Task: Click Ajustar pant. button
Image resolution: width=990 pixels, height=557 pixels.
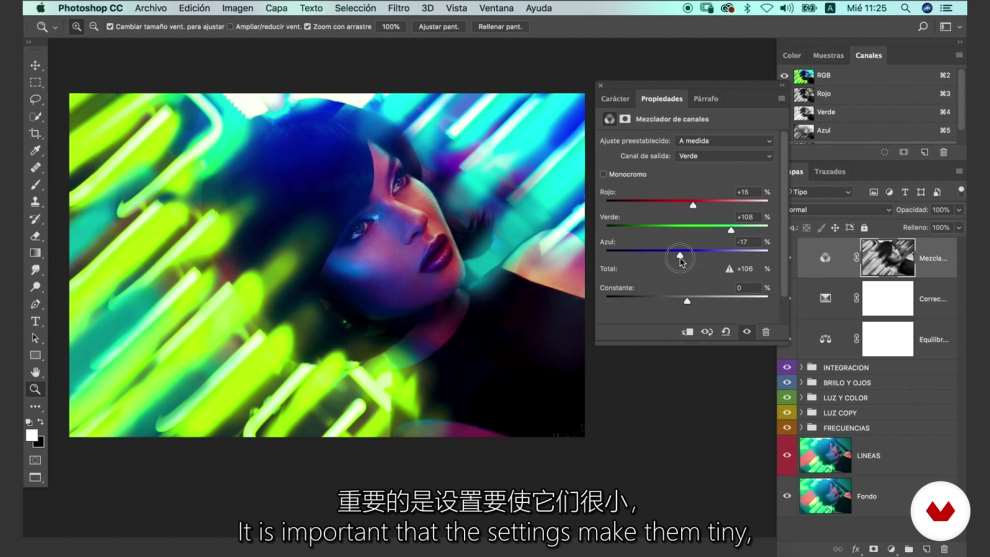Action: click(x=439, y=27)
